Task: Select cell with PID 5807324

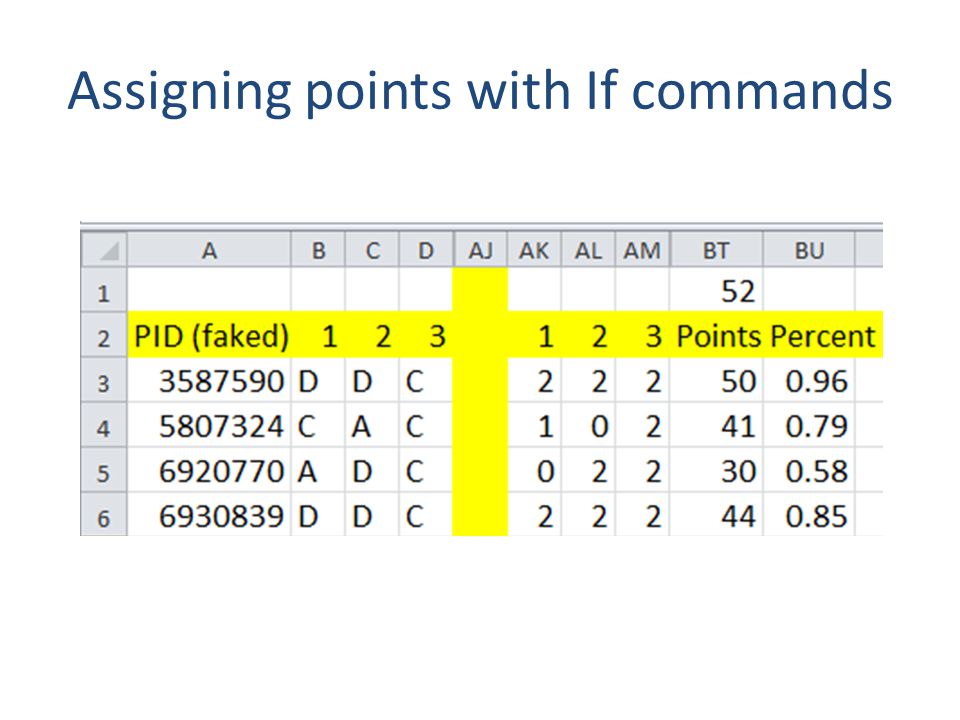Action: tap(209, 426)
